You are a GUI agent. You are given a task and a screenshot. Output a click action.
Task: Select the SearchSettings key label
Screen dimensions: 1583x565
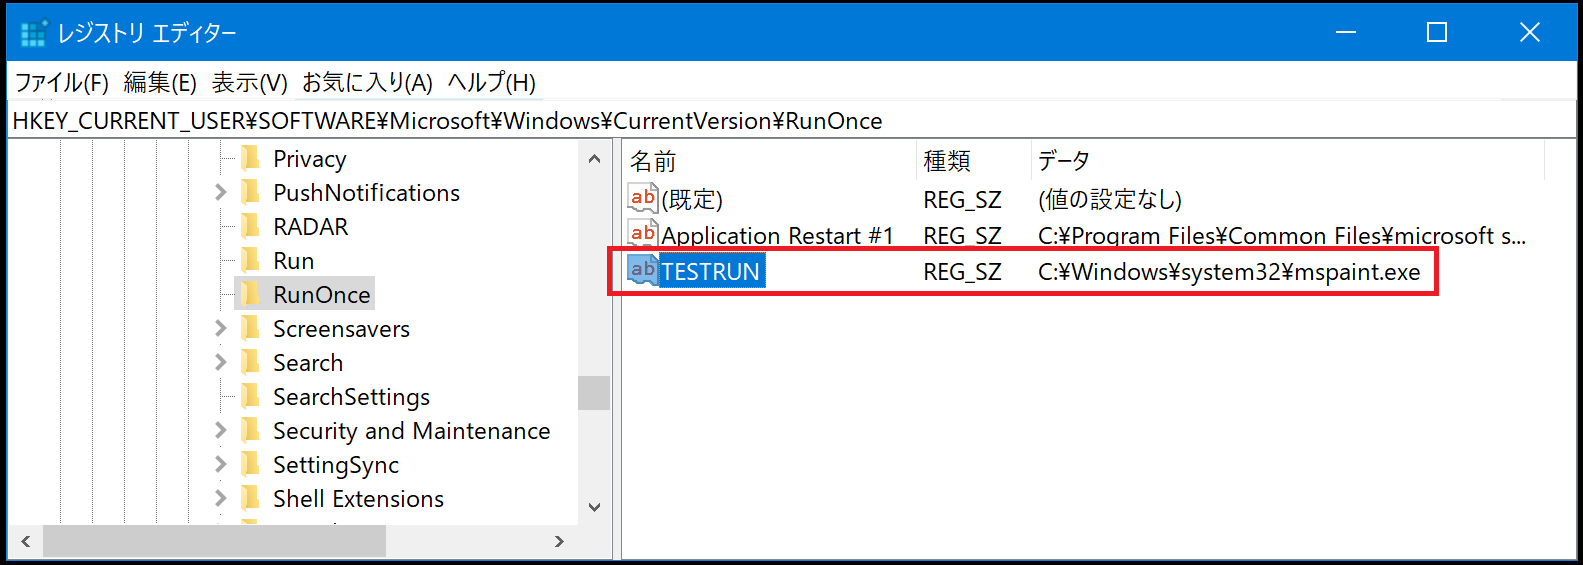[351, 397]
